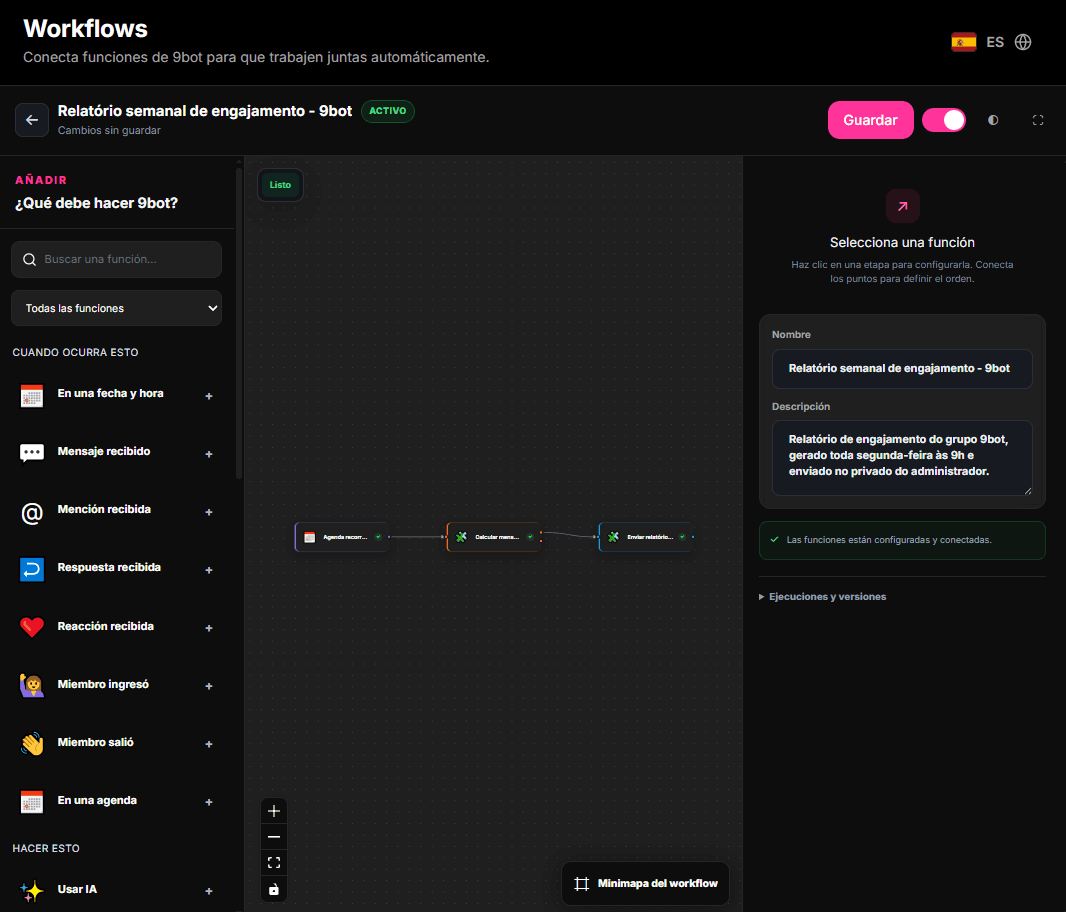
Task: Switch the light/dark theme icon
Action: click(993, 120)
